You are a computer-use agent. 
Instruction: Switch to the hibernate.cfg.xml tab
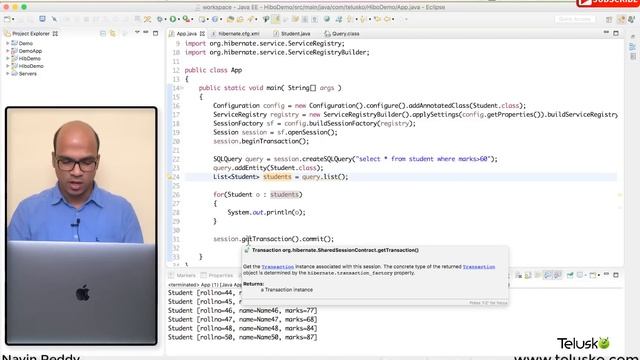238,33
